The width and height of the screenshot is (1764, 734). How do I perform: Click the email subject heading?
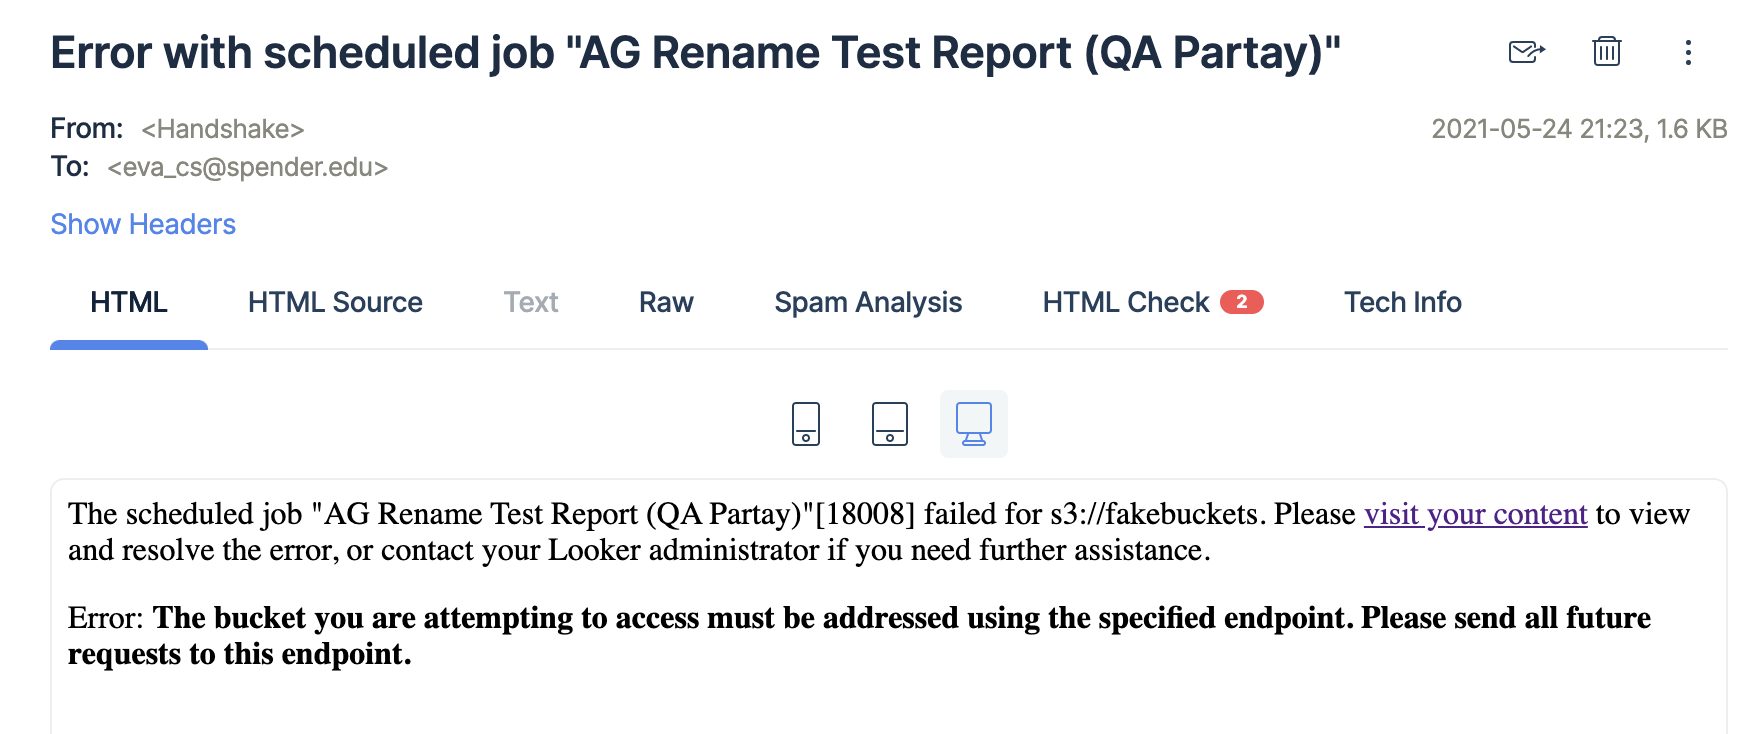pyautogui.click(x=696, y=53)
